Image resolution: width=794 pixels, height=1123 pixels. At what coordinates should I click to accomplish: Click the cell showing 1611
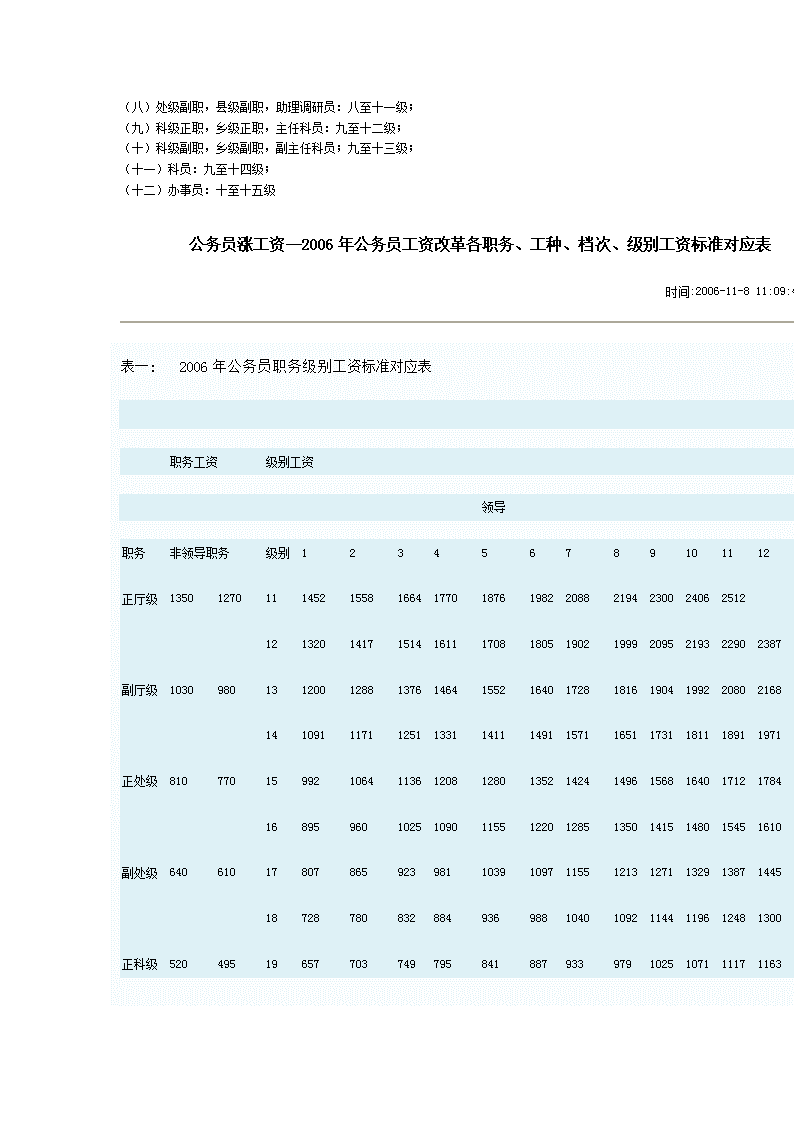(445, 645)
